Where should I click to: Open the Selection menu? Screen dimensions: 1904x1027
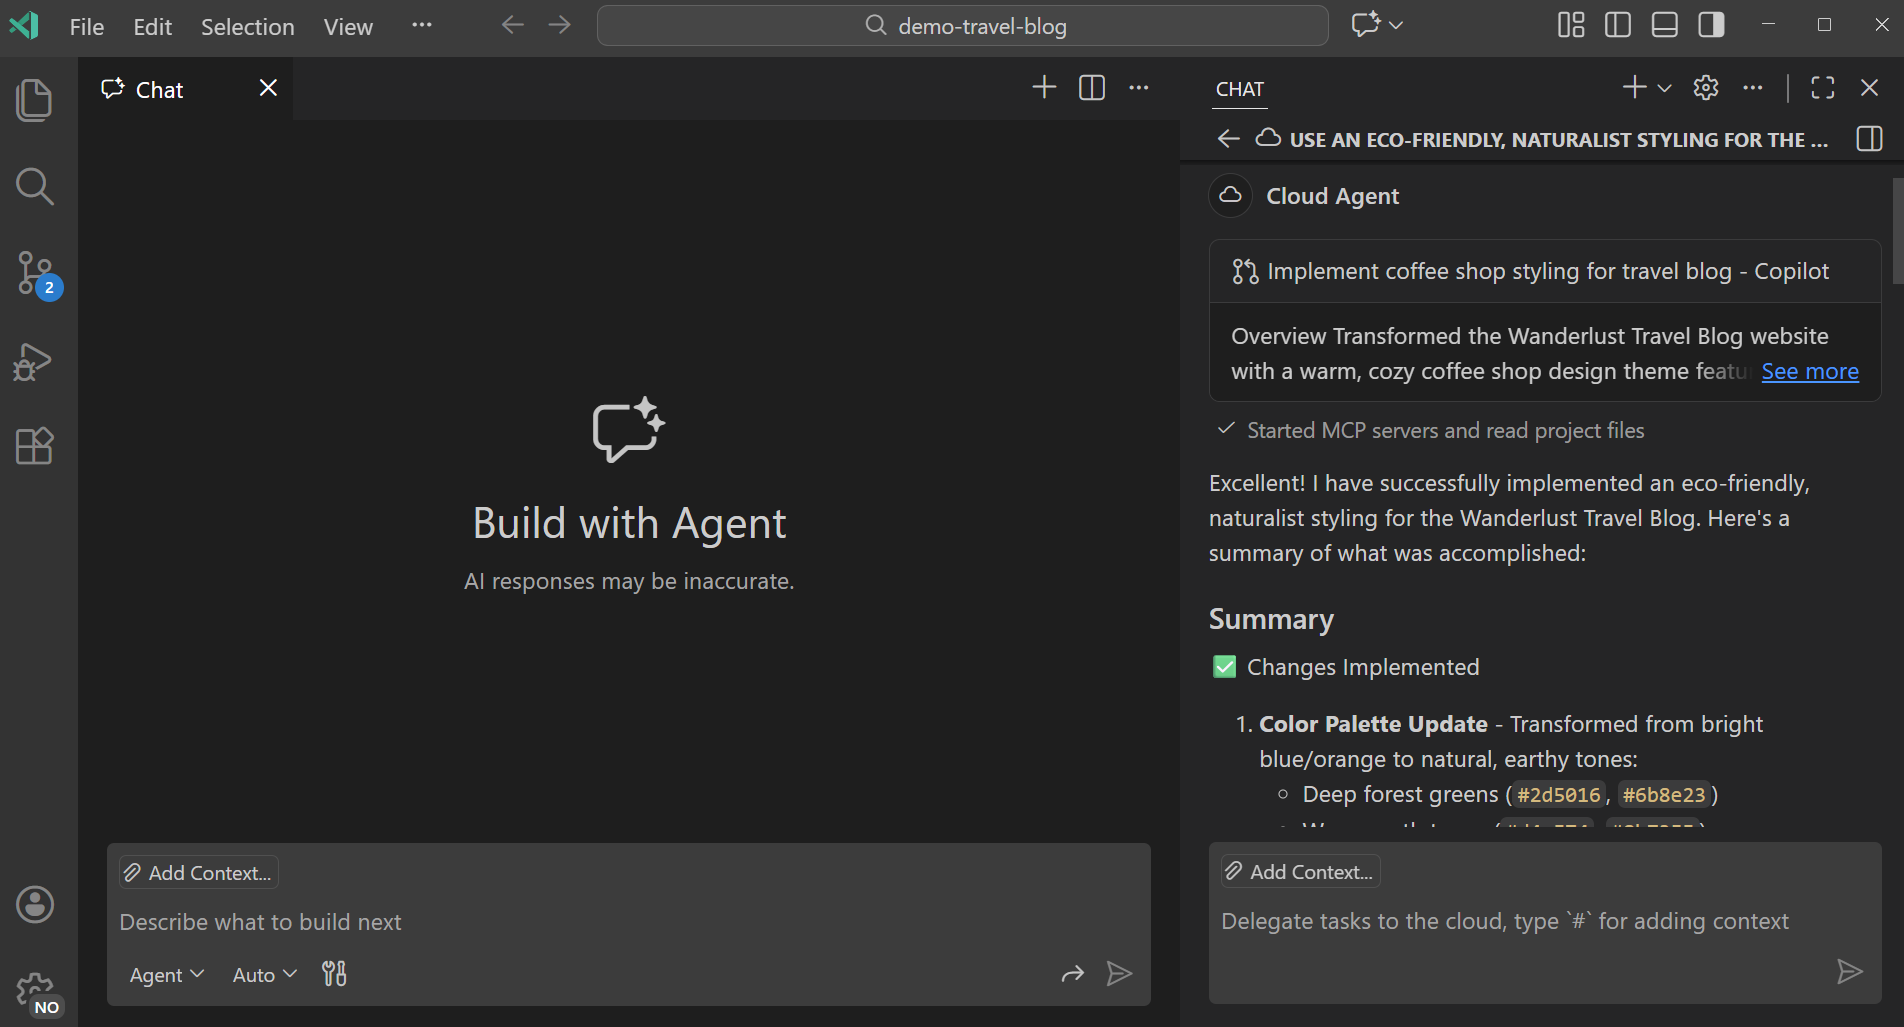pyautogui.click(x=247, y=27)
